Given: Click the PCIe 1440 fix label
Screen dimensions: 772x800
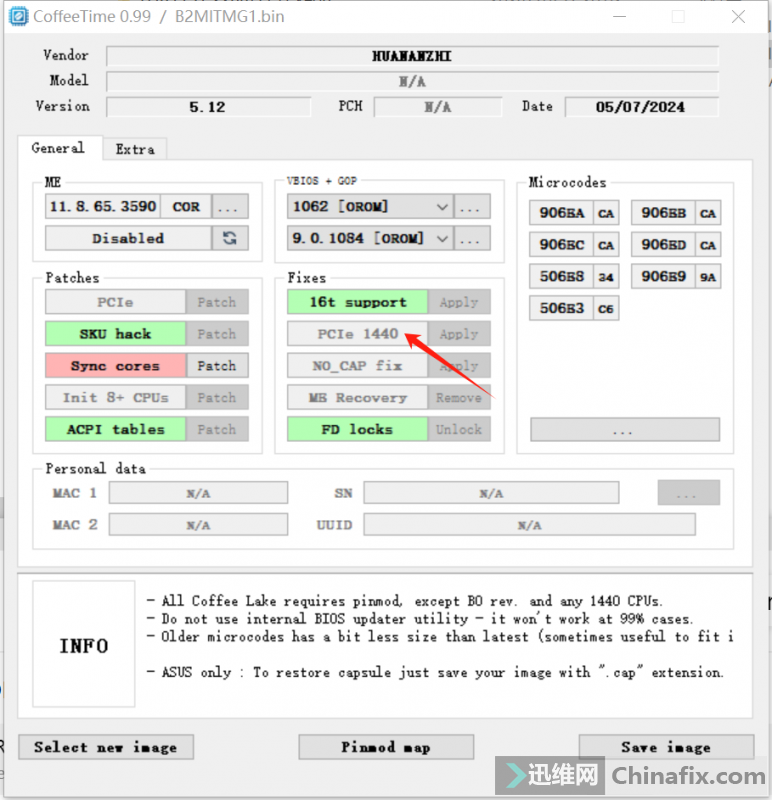Looking at the screenshot, I should click(358, 334).
